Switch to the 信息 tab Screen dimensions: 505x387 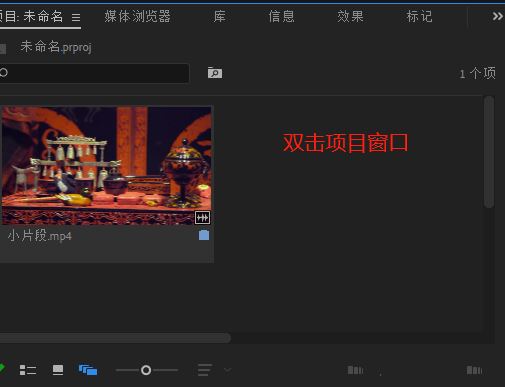pyautogui.click(x=281, y=16)
